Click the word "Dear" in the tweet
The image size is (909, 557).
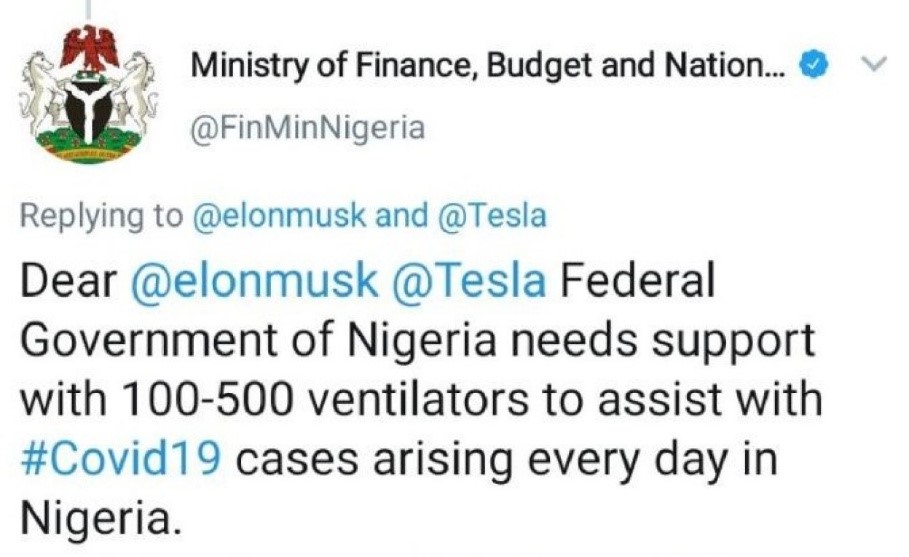coord(68,283)
